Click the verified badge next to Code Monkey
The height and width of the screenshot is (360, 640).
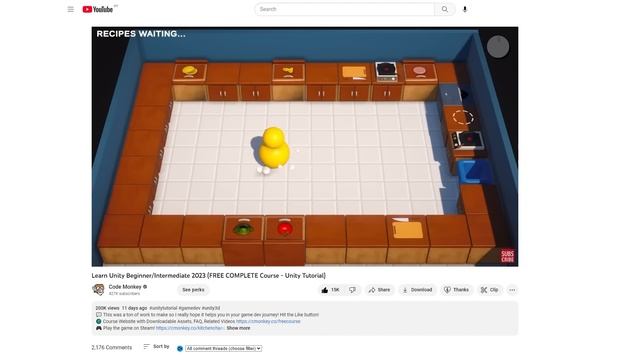pos(145,287)
